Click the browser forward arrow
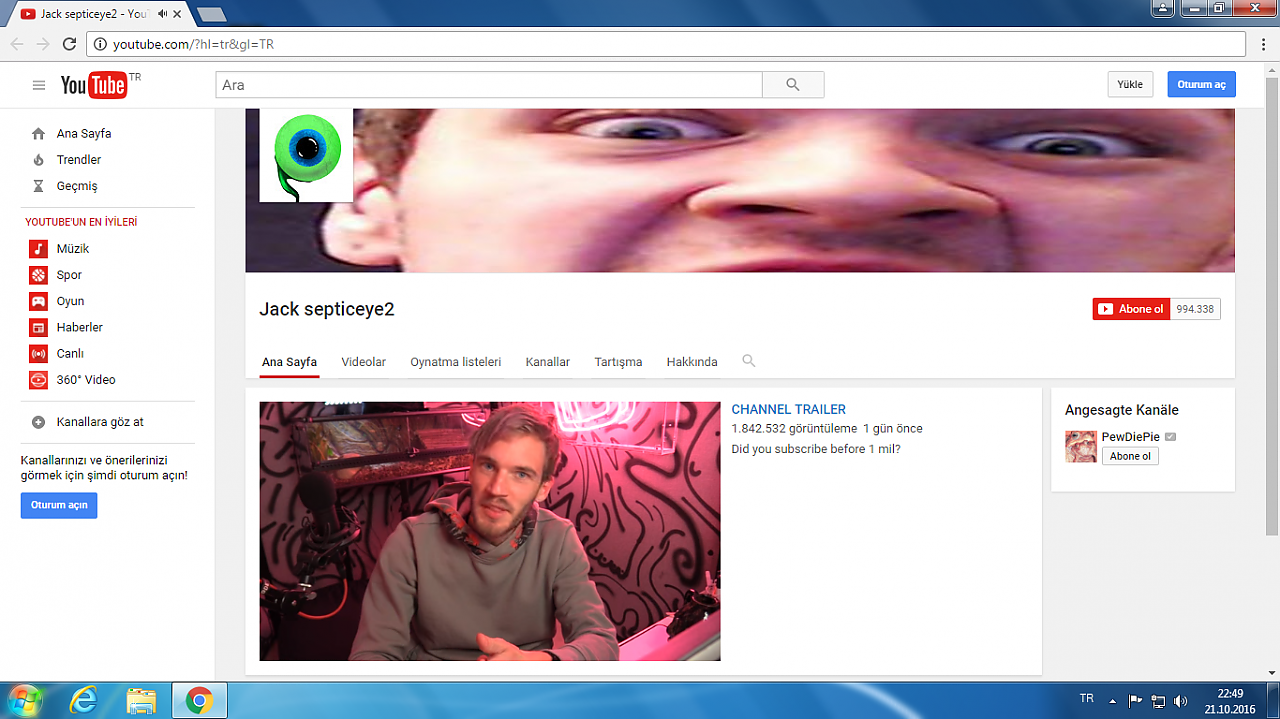Screen dimensions: 1280x719 tap(43, 44)
